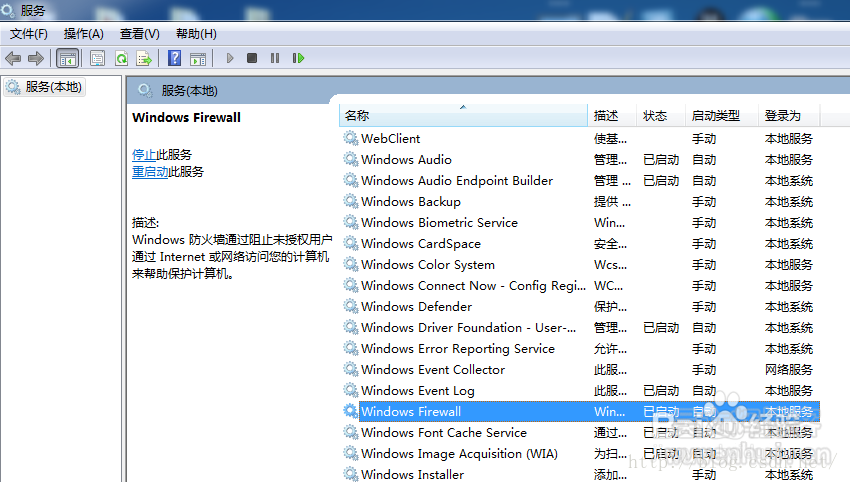
Task: Click the Pause Service toolbar icon
Action: point(275,58)
